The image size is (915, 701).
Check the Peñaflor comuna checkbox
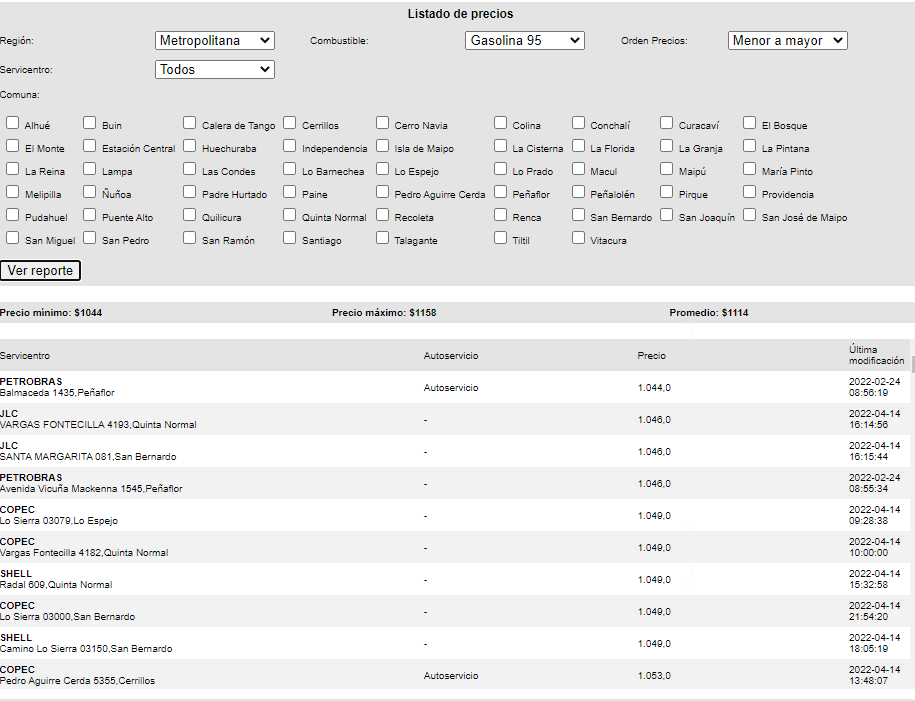(x=501, y=192)
